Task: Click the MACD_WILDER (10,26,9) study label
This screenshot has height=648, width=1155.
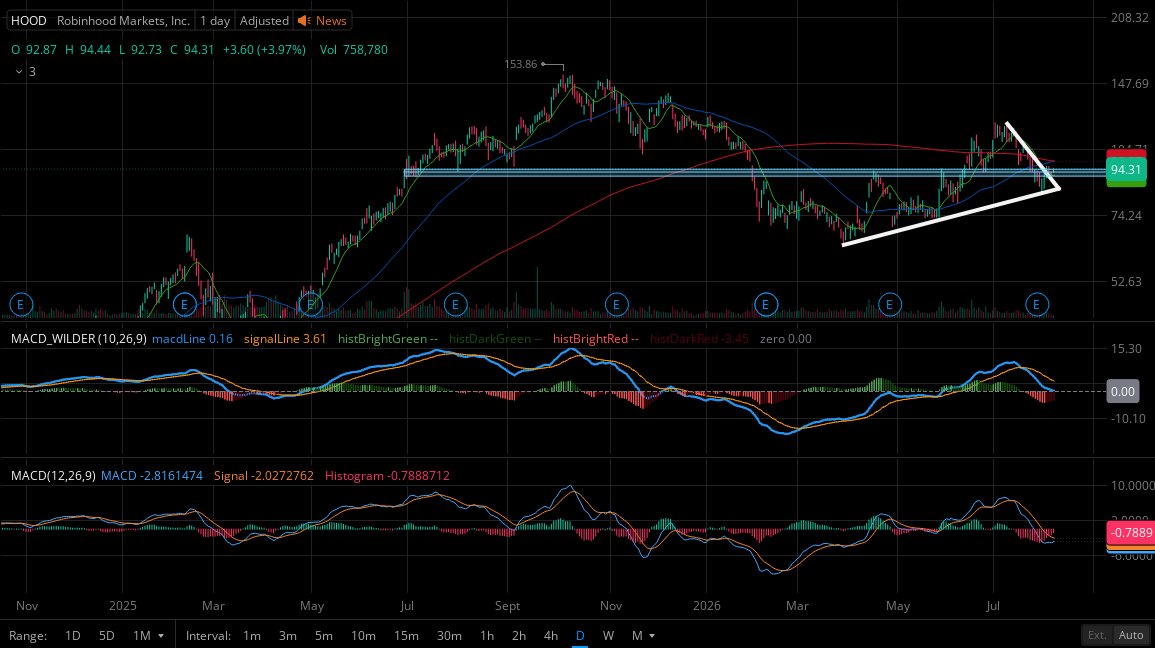Action: point(79,339)
